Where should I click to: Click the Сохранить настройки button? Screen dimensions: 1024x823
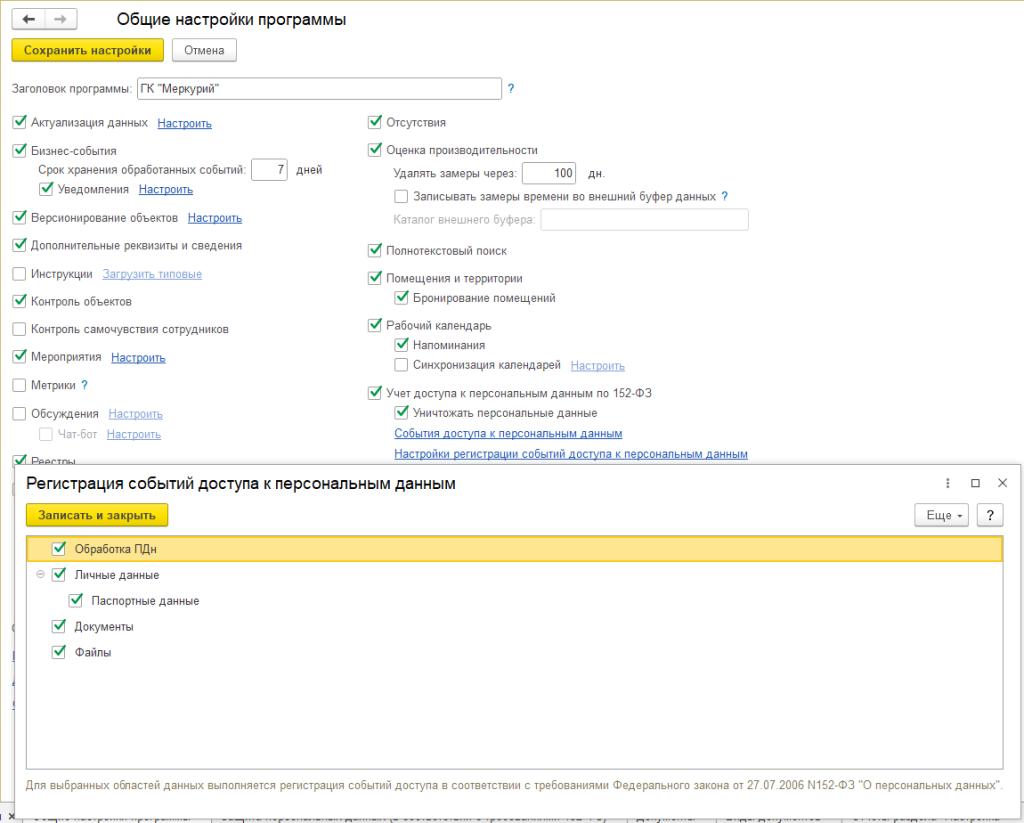[87, 50]
